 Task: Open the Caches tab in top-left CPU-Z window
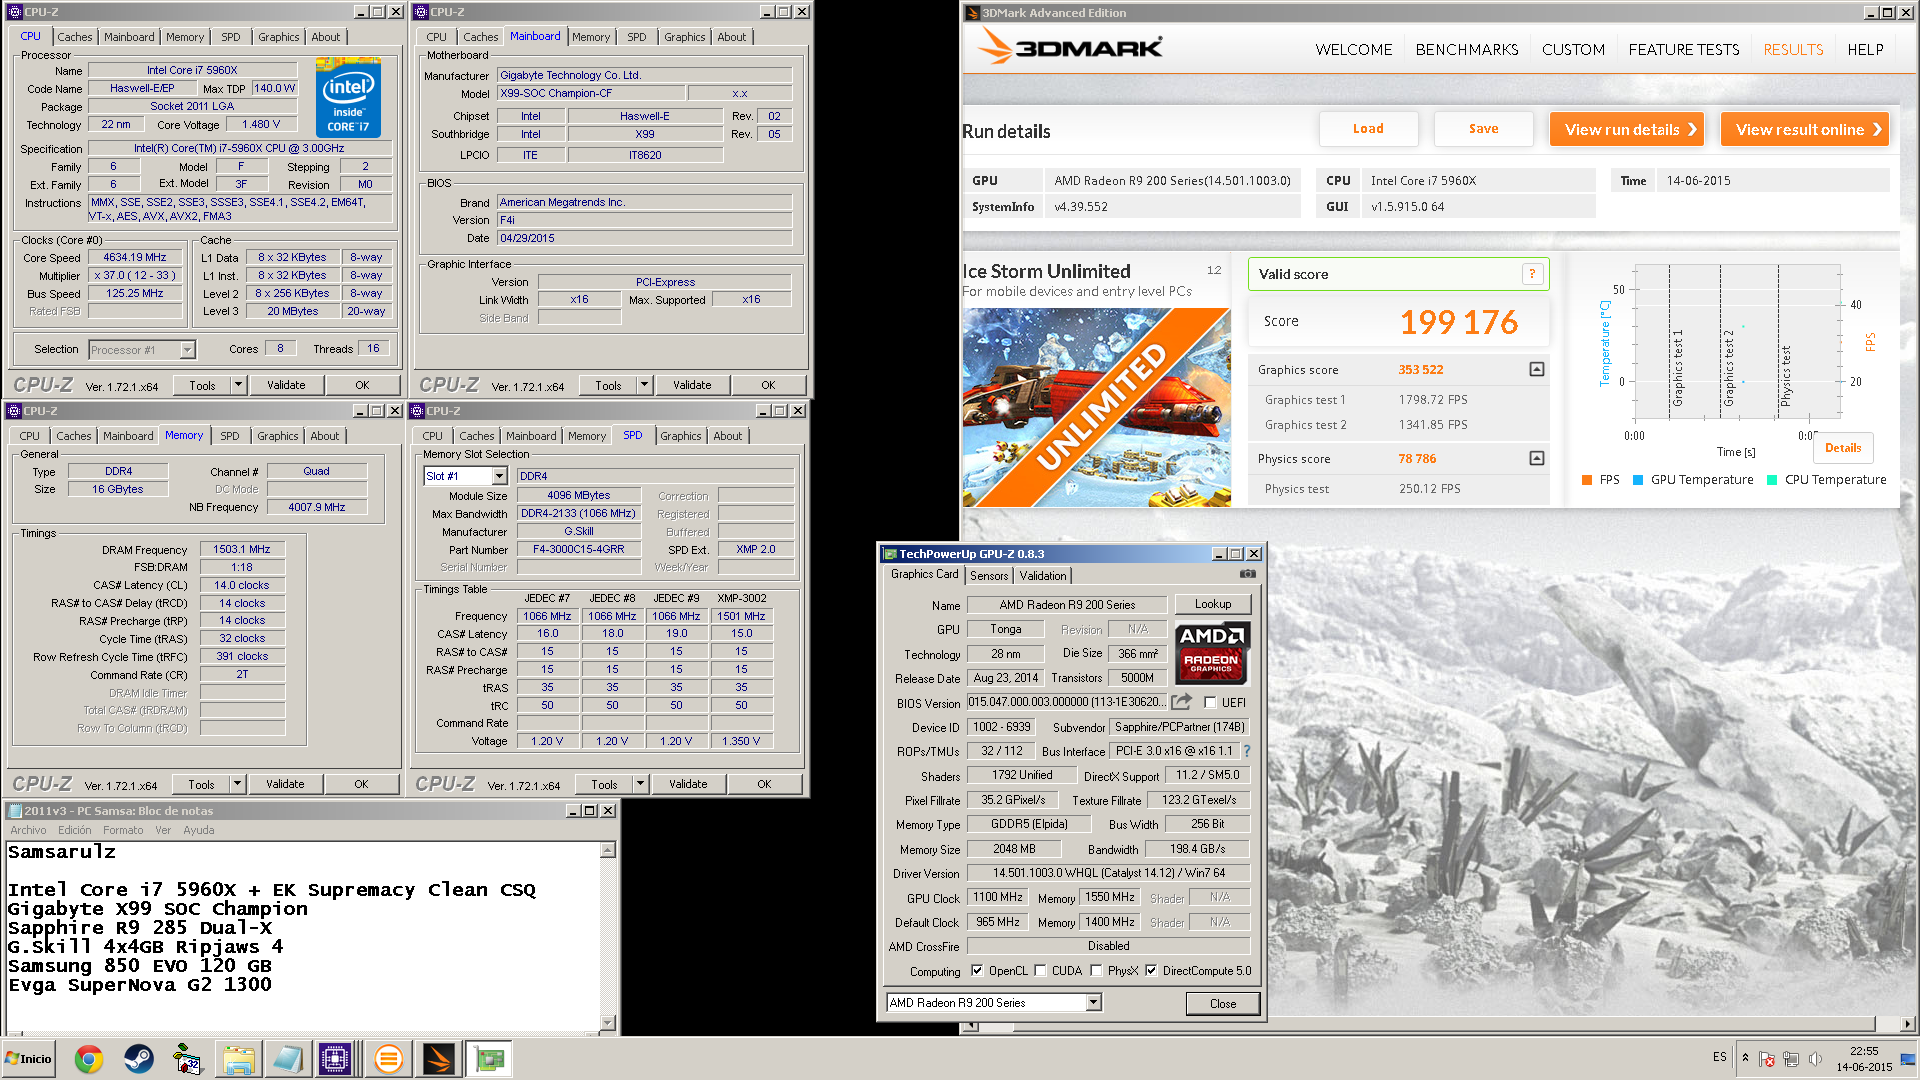click(x=75, y=37)
